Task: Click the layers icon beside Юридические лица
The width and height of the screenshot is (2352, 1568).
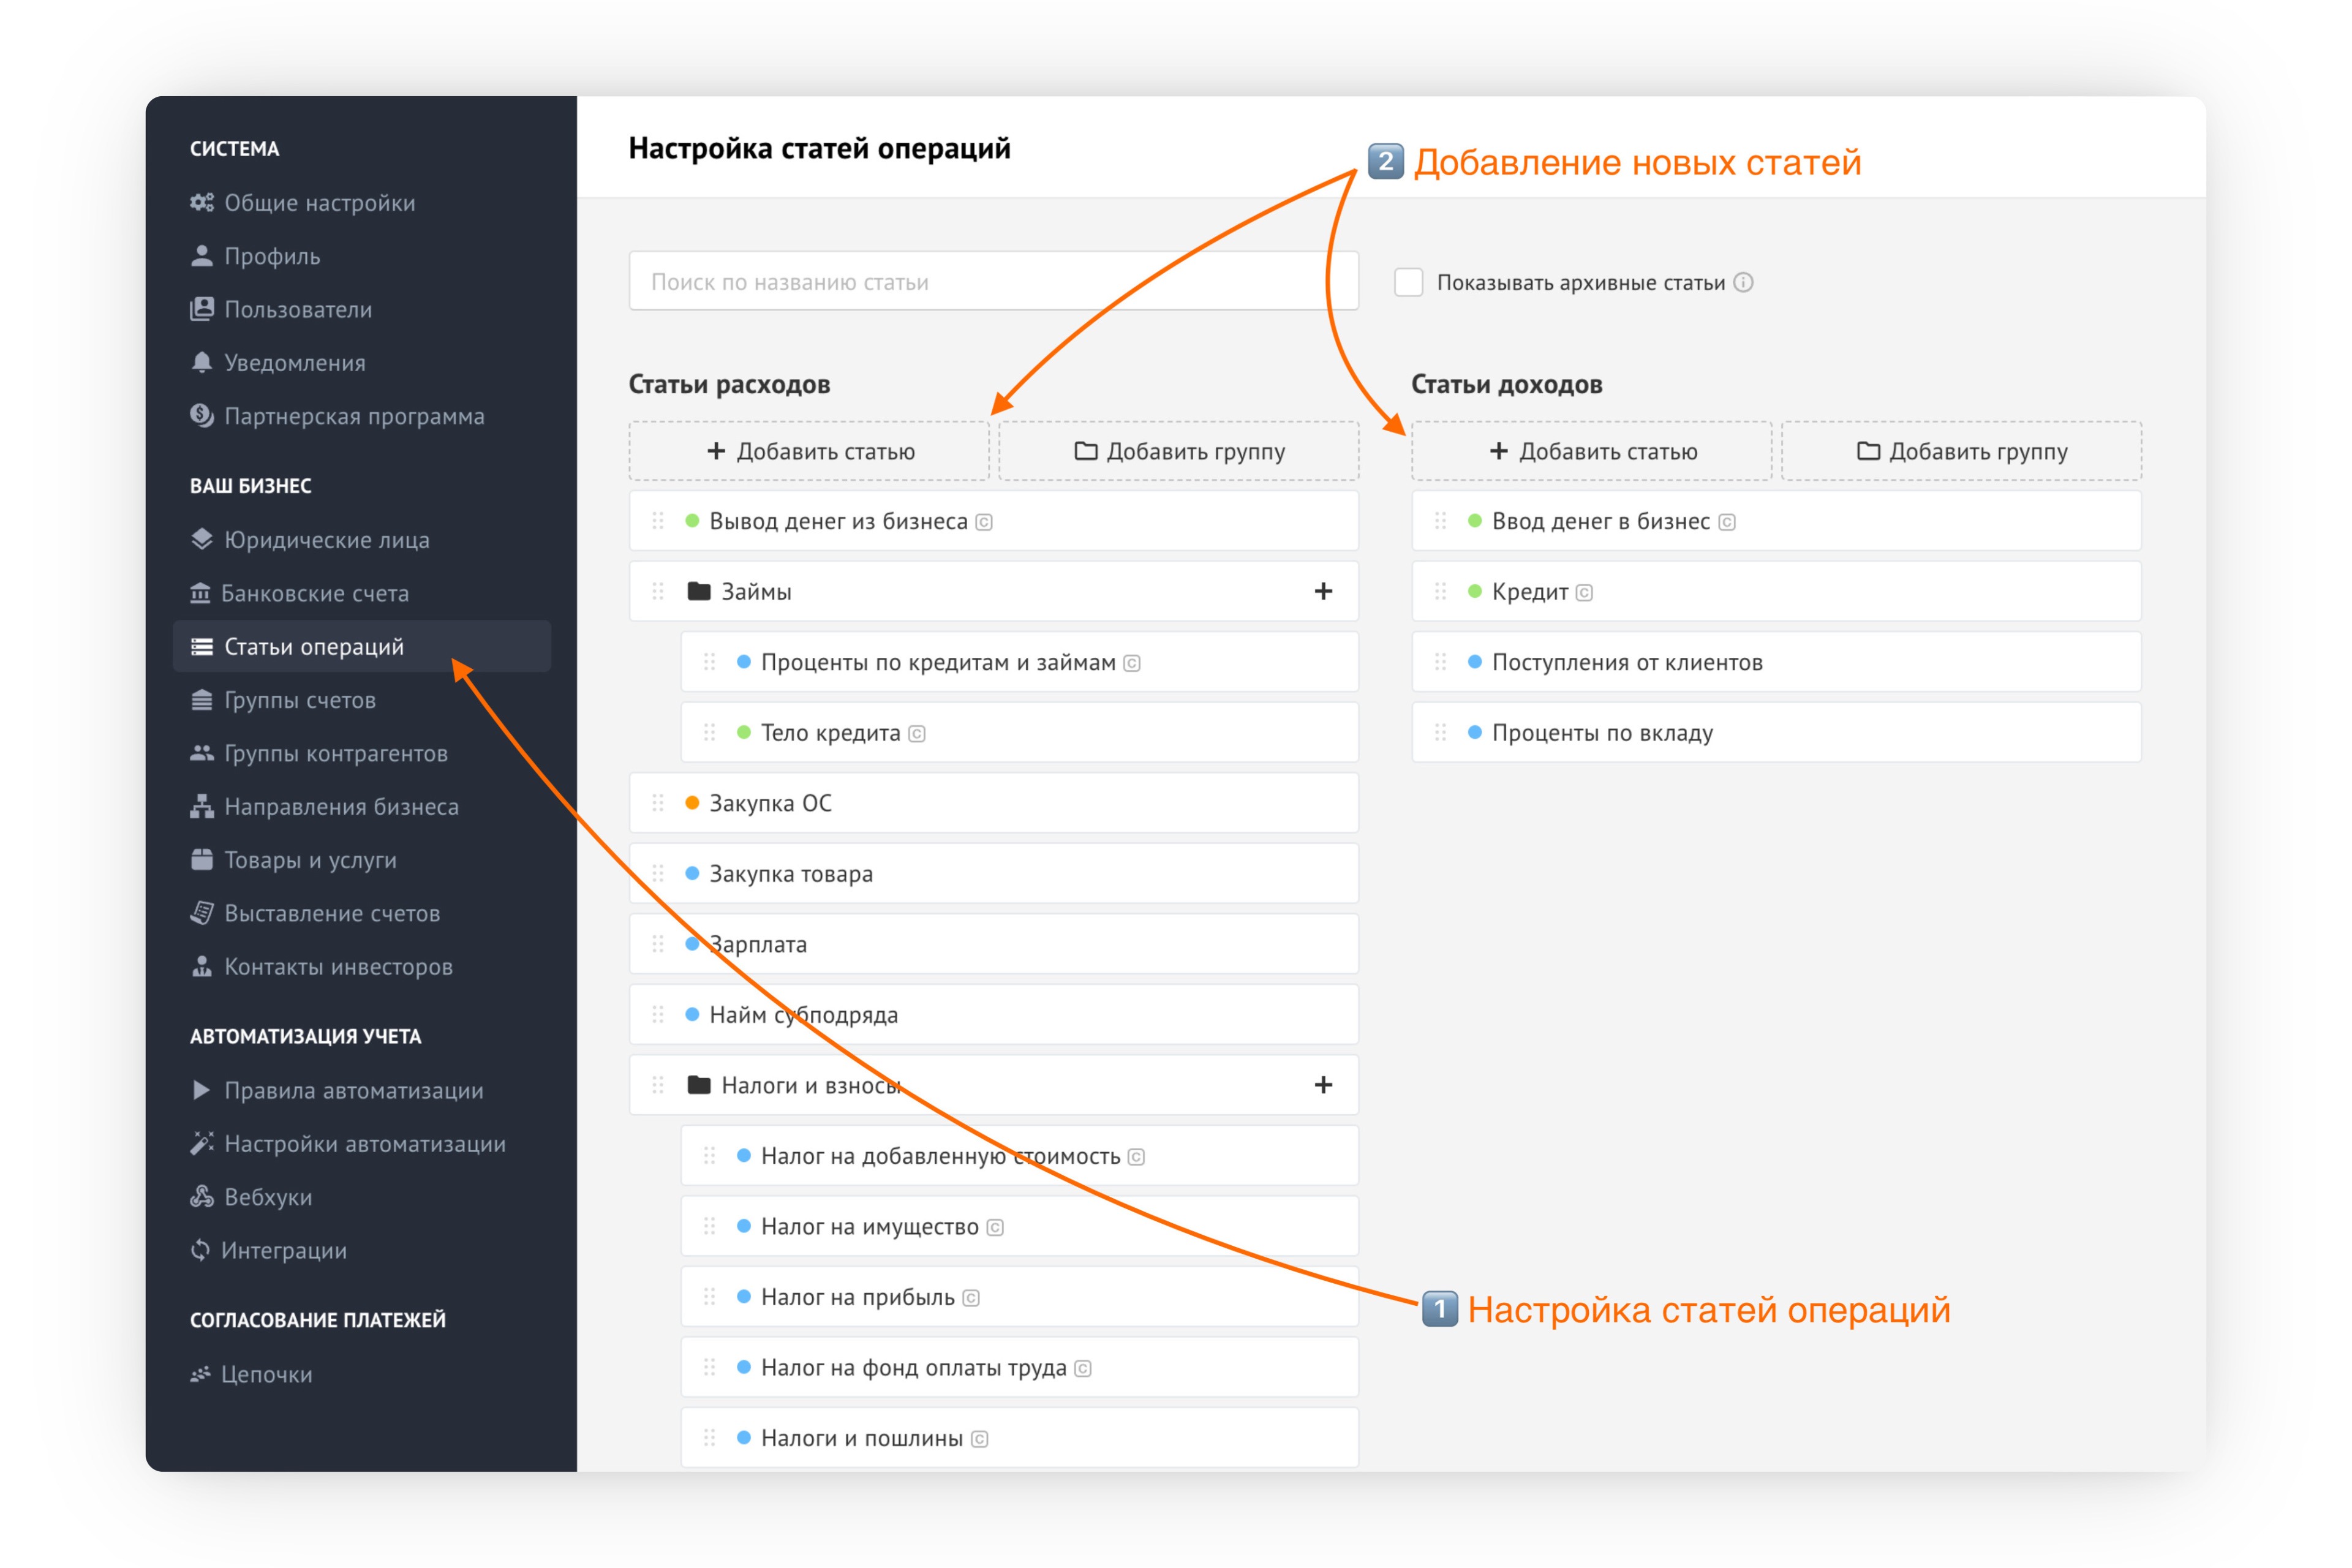Action: click(x=202, y=539)
